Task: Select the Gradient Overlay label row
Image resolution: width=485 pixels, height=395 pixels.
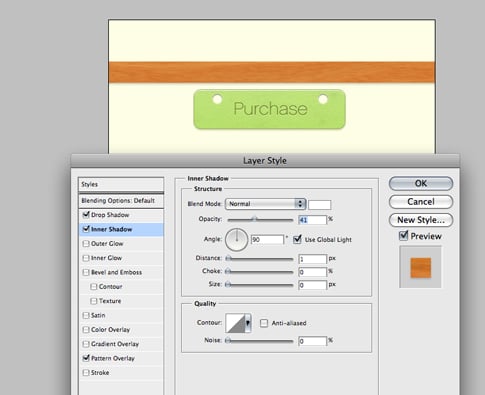Action: 121,344
